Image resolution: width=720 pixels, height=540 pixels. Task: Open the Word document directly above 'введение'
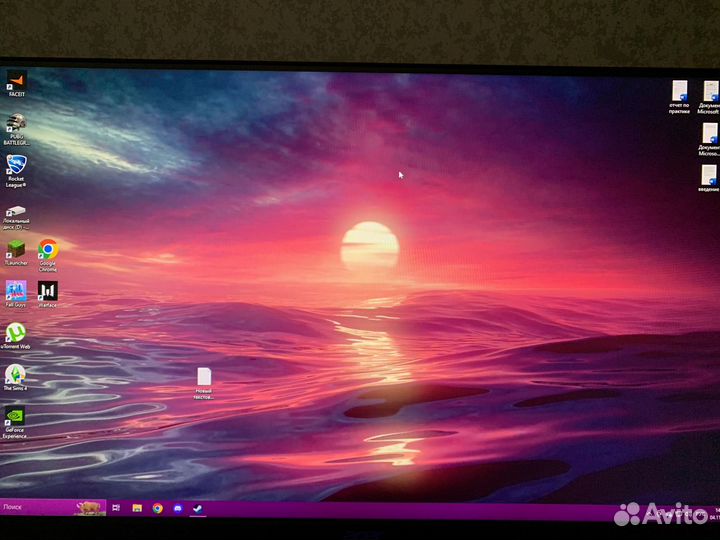click(x=709, y=140)
